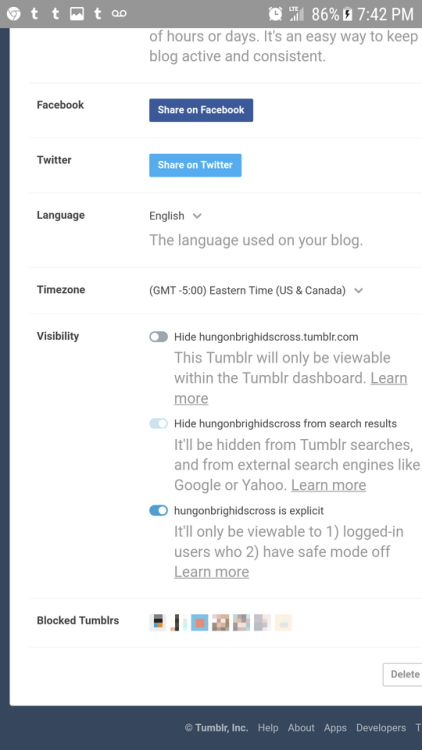Expand the Timezone Eastern Time dropdown
The height and width of the screenshot is (750, 422).
(256, 290)
